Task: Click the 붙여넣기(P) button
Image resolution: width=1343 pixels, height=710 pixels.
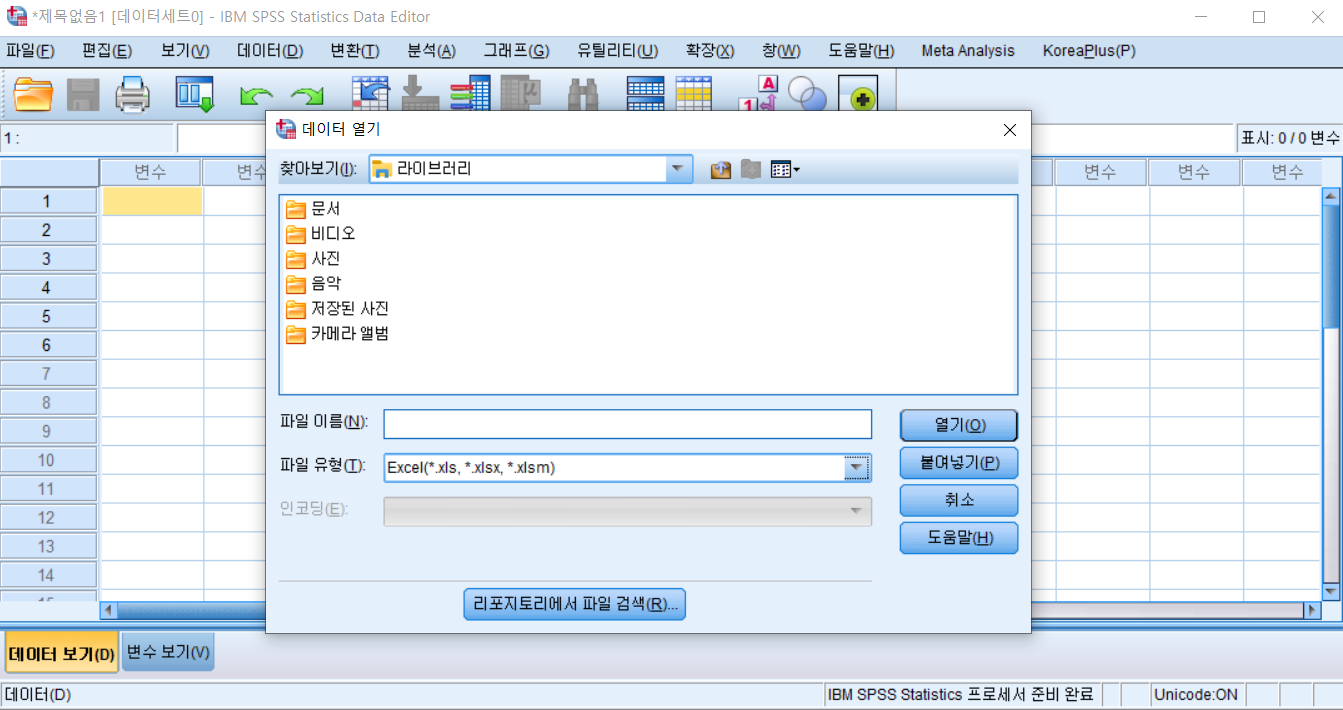Action: pyautogui.click(x=959, y=463)
